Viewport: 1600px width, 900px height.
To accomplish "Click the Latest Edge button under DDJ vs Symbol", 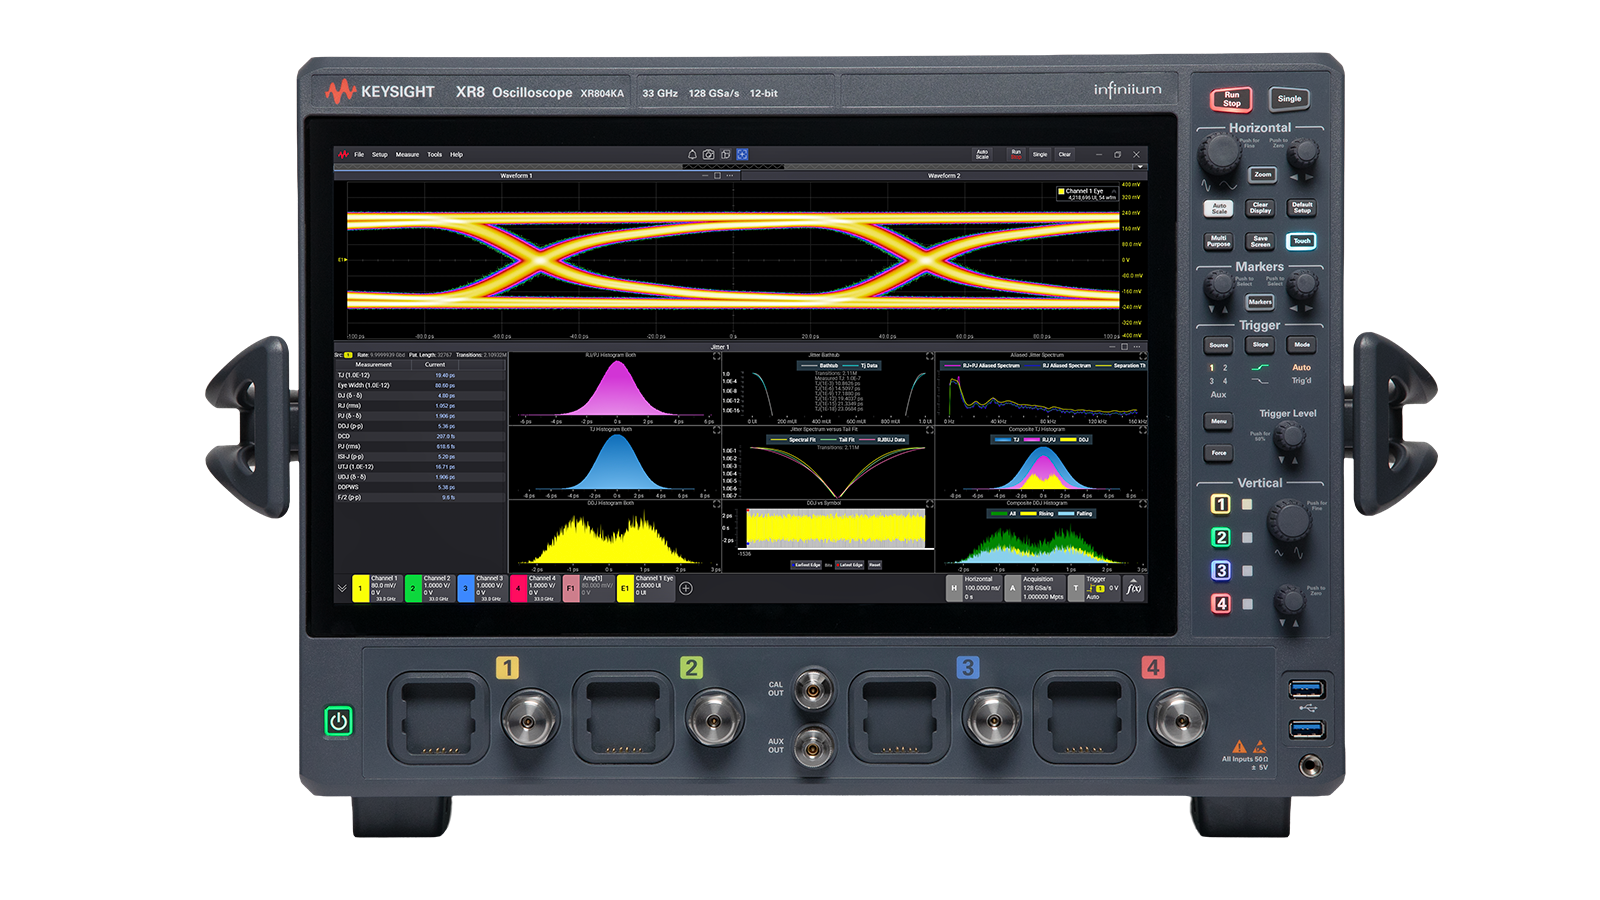I will tap(849, 565).
